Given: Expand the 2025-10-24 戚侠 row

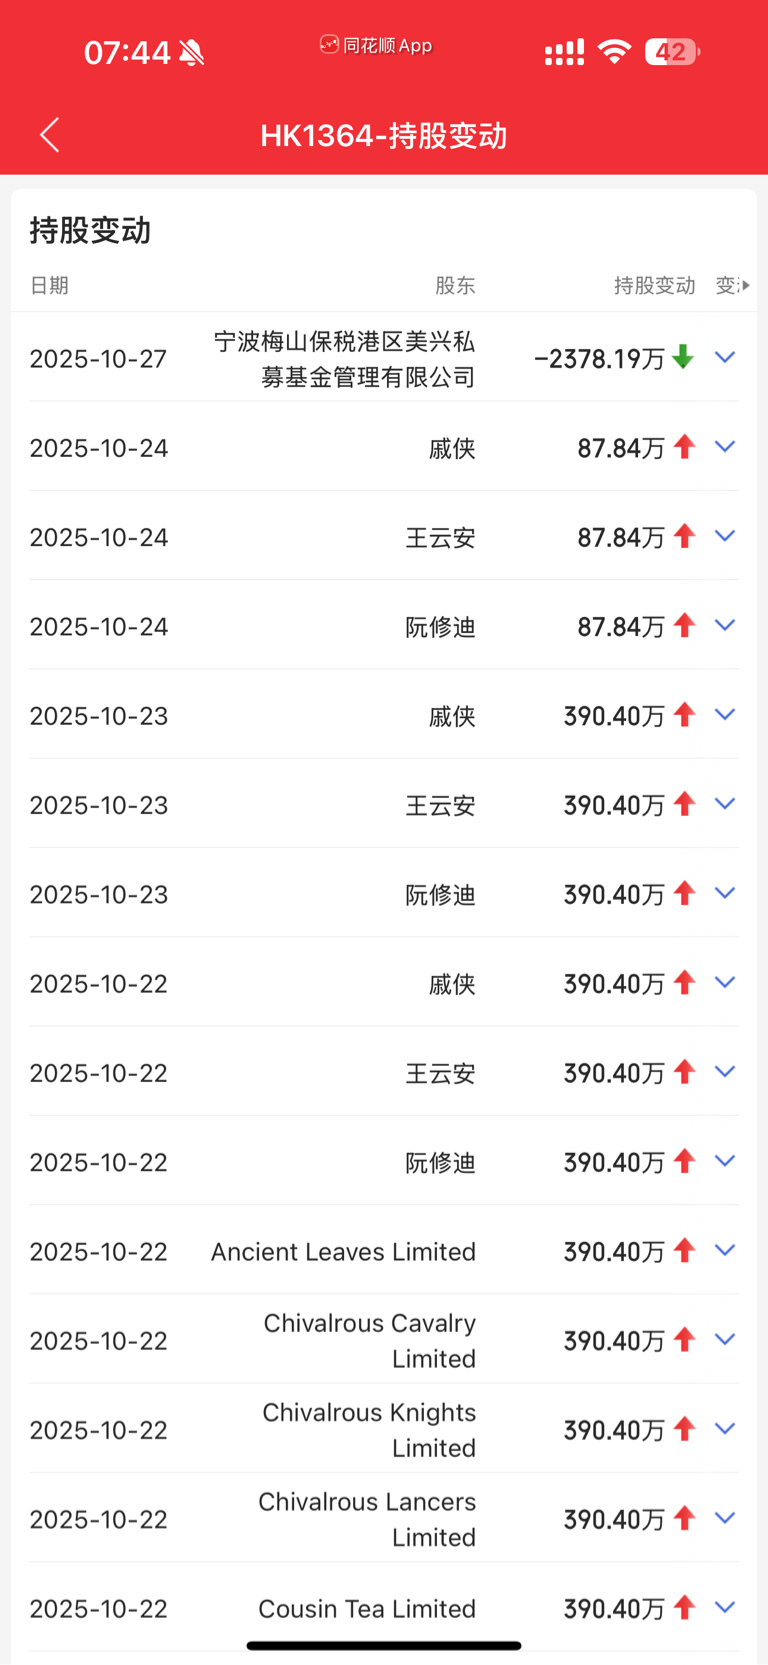Looking at the screenshot, I should click(x=725, y=447).
